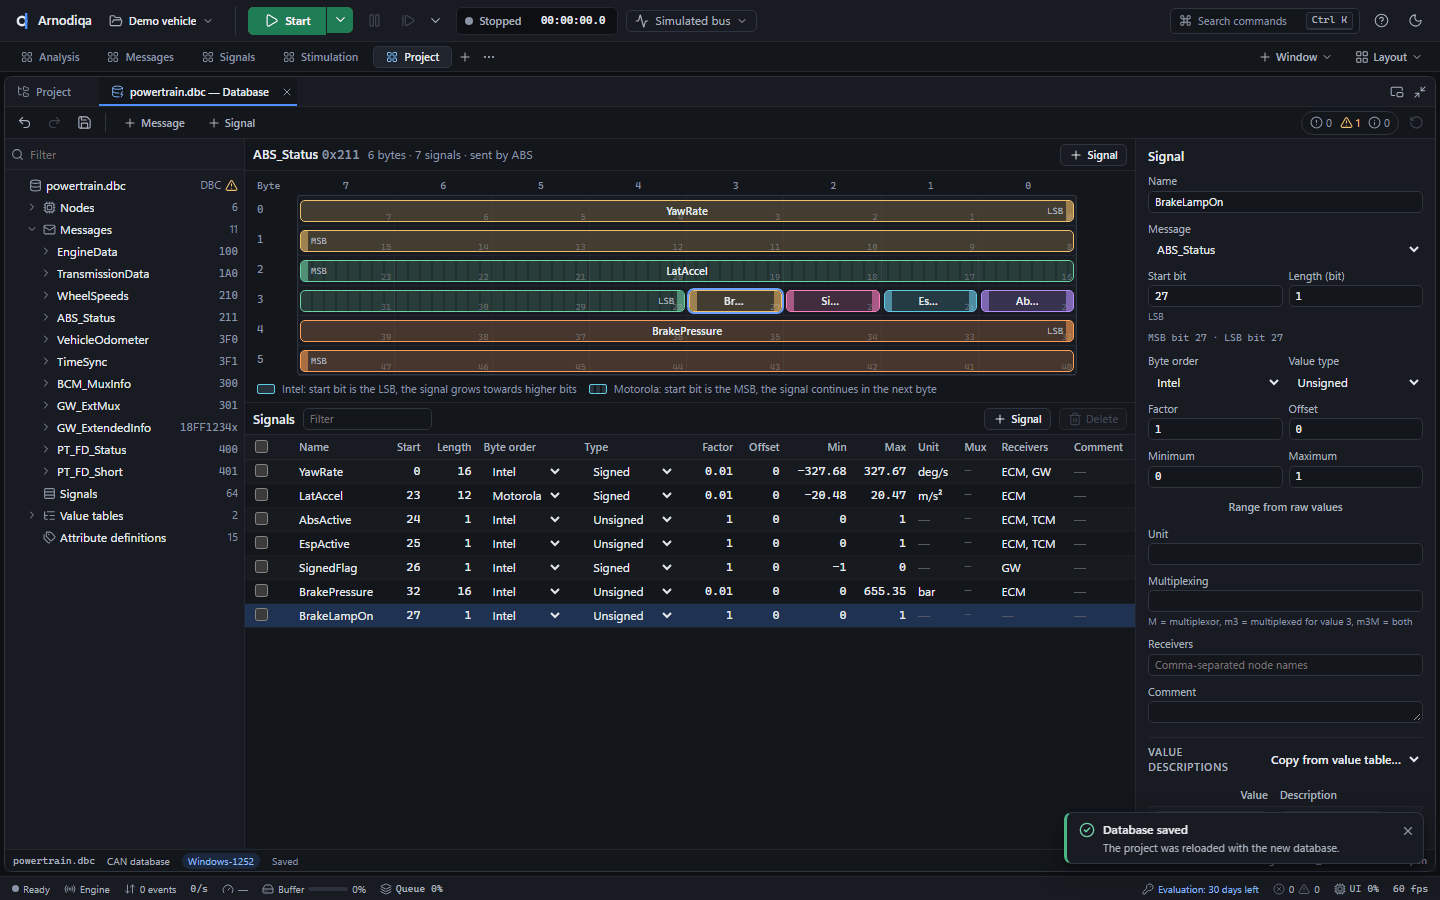Open the help question-mark icon
The width and height of the screenshot is (1440, 900).
(x=1381, y=21)
